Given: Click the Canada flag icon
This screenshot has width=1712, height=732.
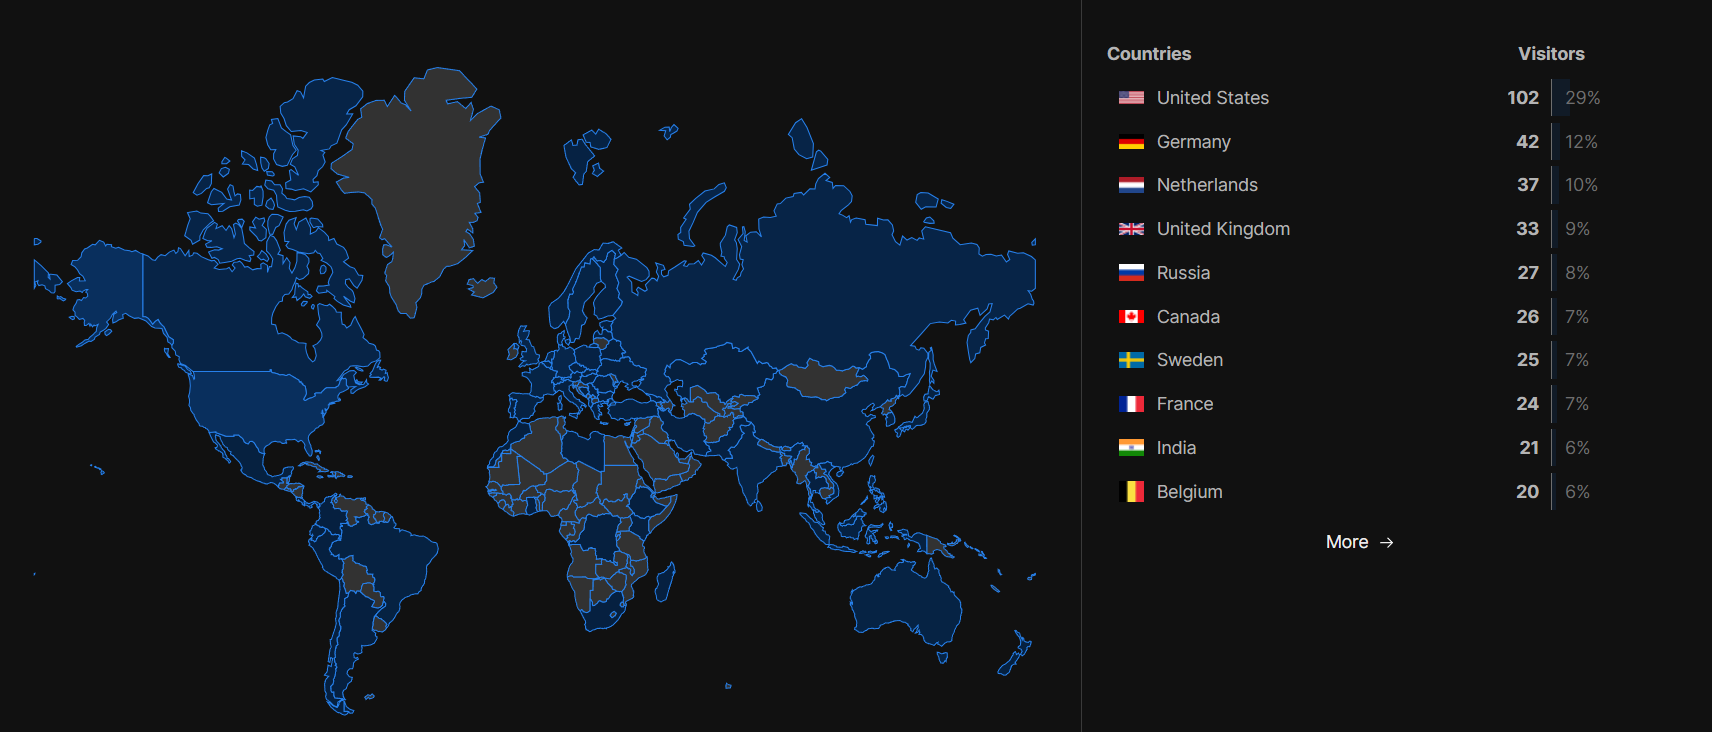Looking at the screenshot, I should pos(1131,317).
